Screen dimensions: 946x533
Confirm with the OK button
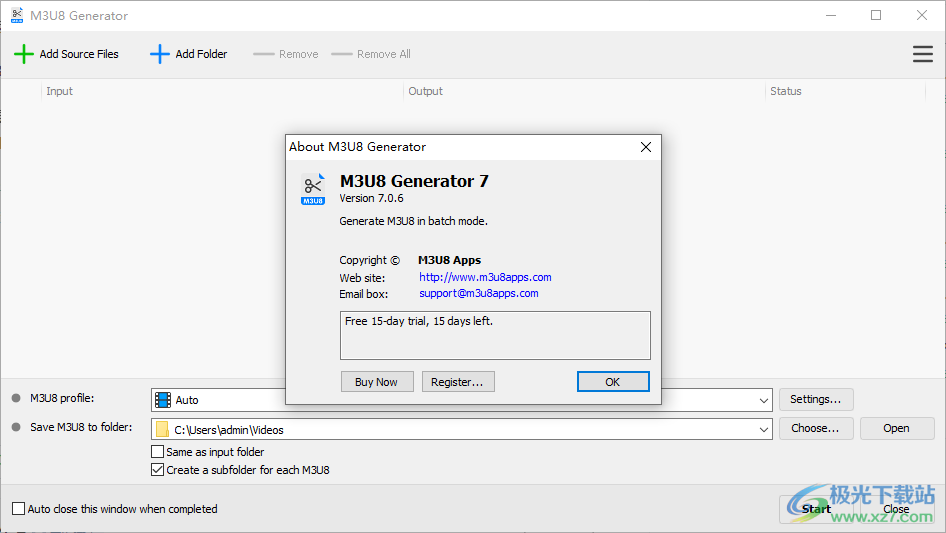613,381
